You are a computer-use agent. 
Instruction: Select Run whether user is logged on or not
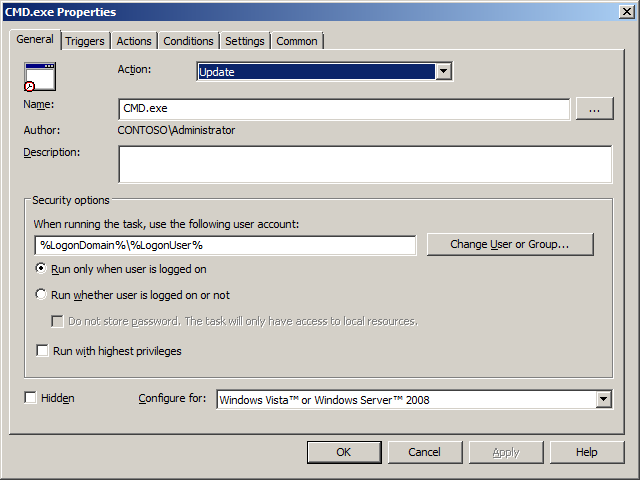coord(41,295)
